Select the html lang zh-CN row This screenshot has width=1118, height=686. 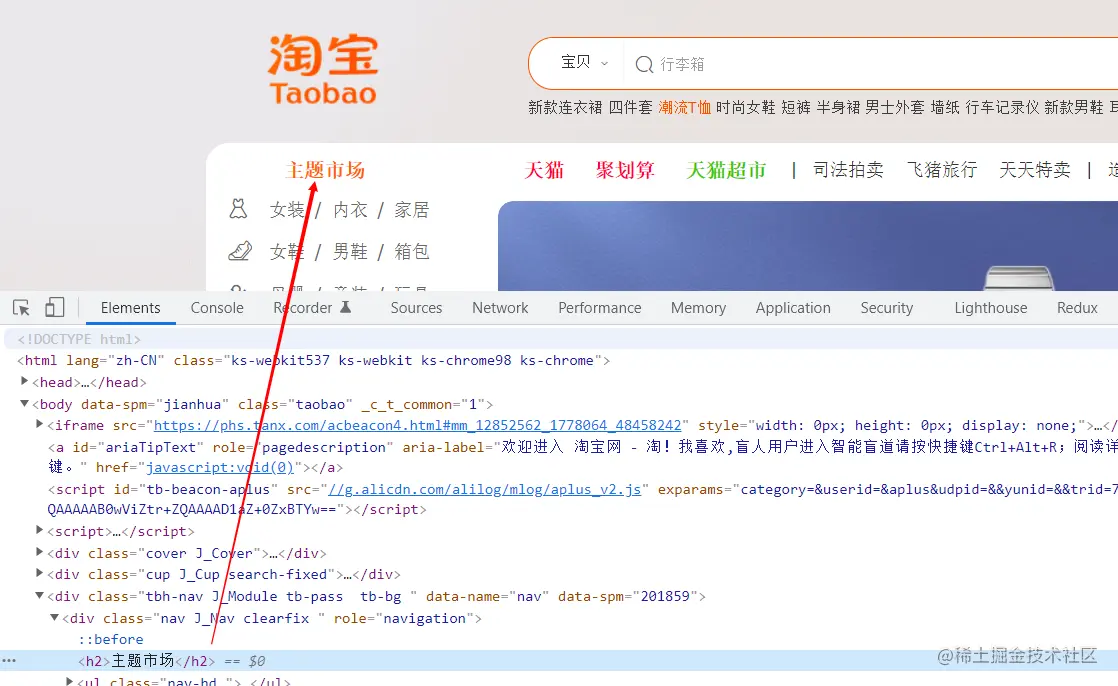559,360
